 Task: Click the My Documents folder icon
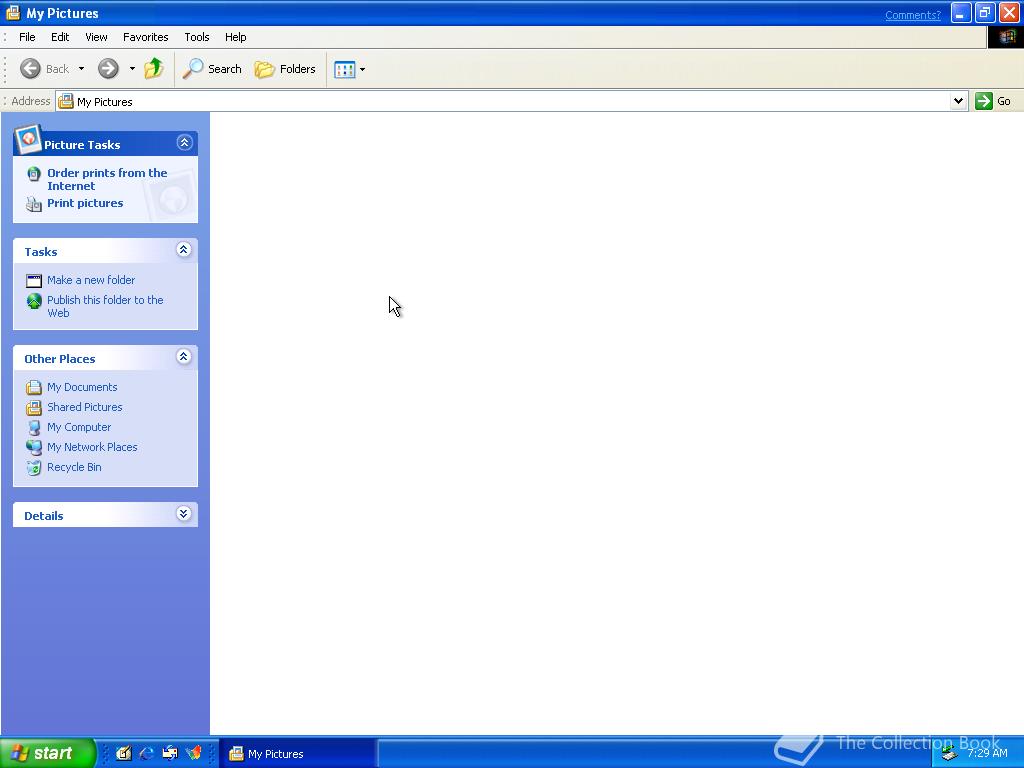pyautogui.click(x=34, y=388)
